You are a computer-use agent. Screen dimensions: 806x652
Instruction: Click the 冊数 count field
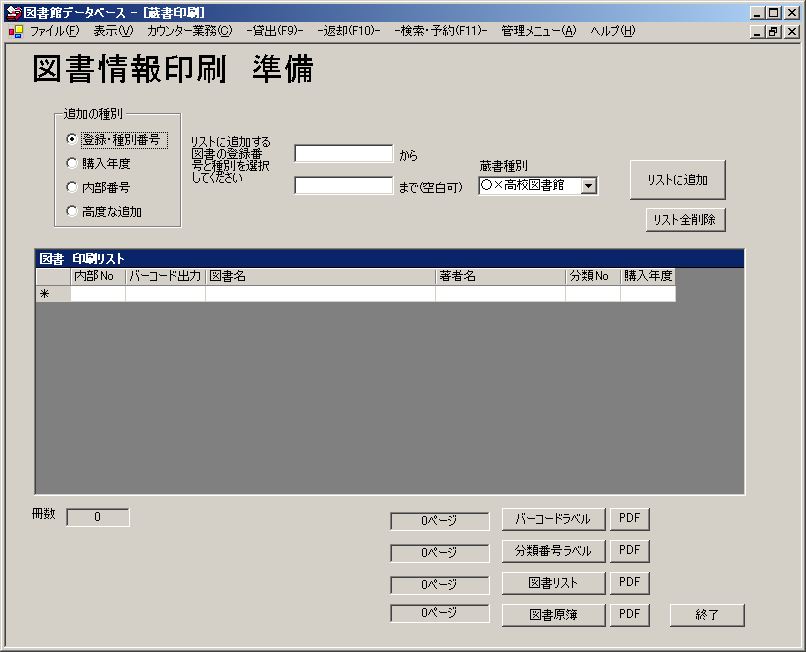point(98,517)
